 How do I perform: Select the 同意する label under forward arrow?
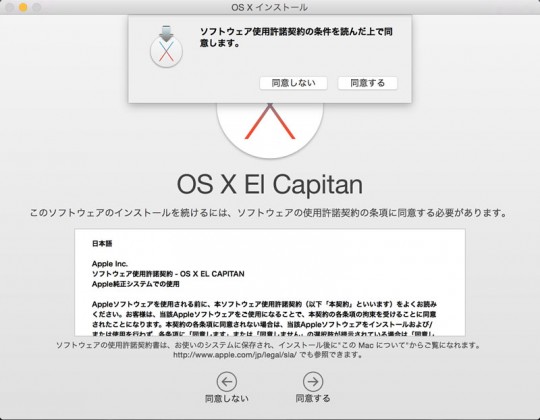(x=313, y=399)
